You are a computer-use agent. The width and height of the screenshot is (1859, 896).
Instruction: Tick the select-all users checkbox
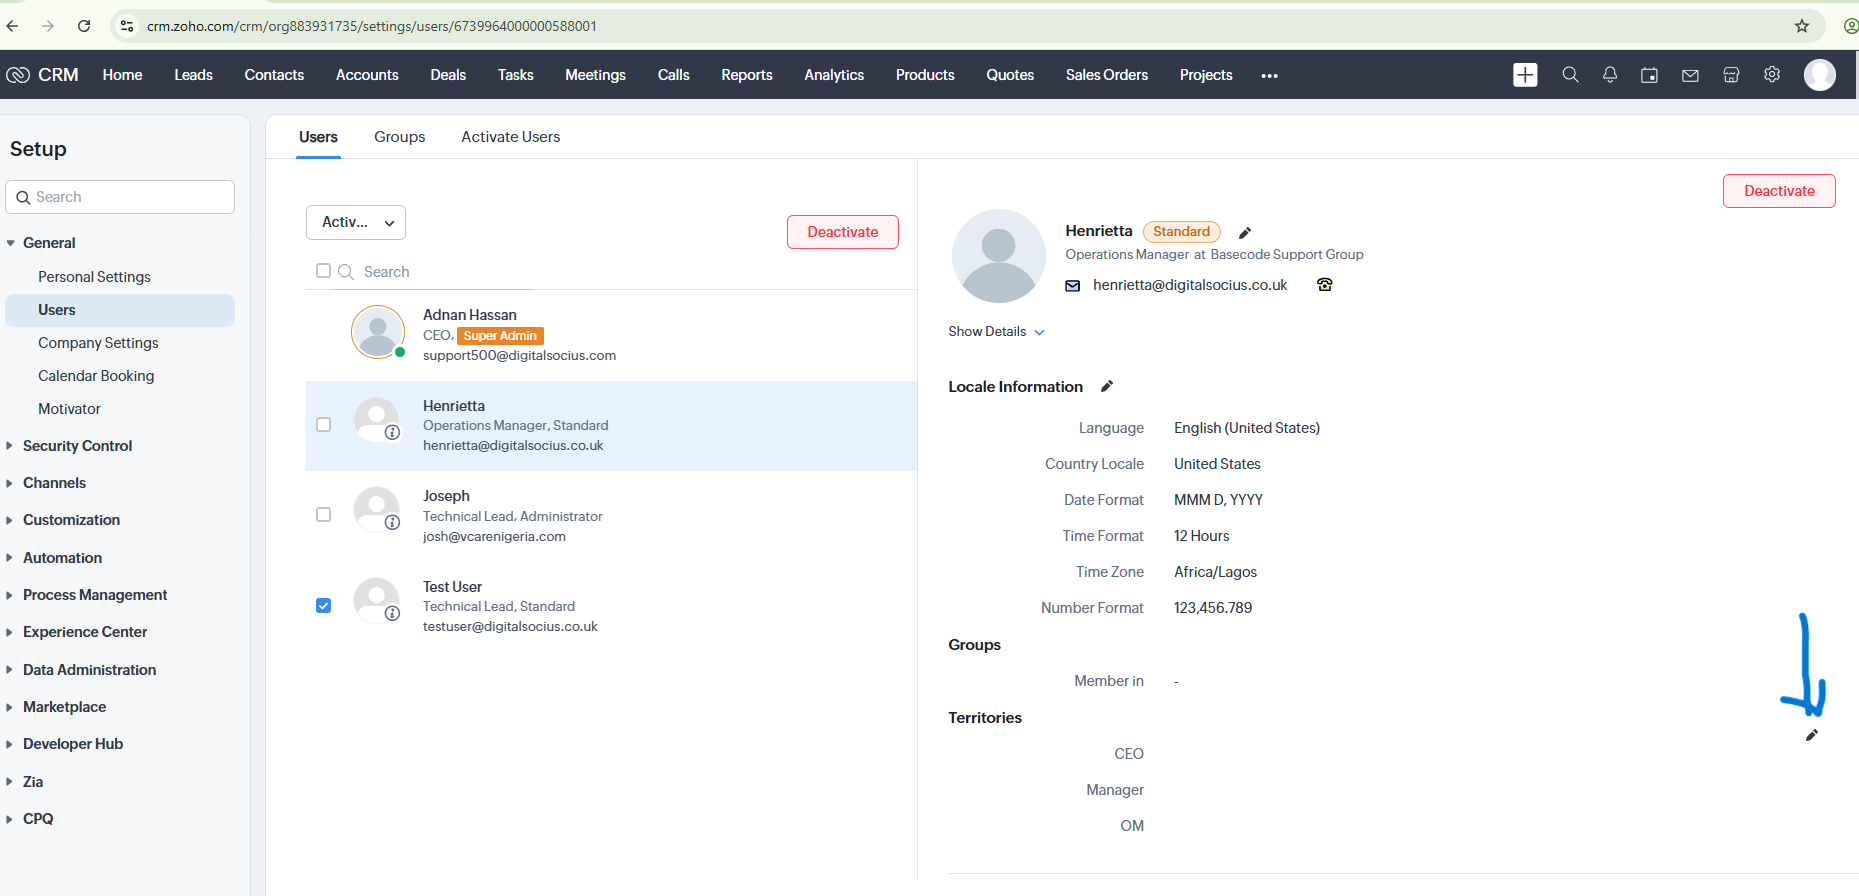[323, 270]
